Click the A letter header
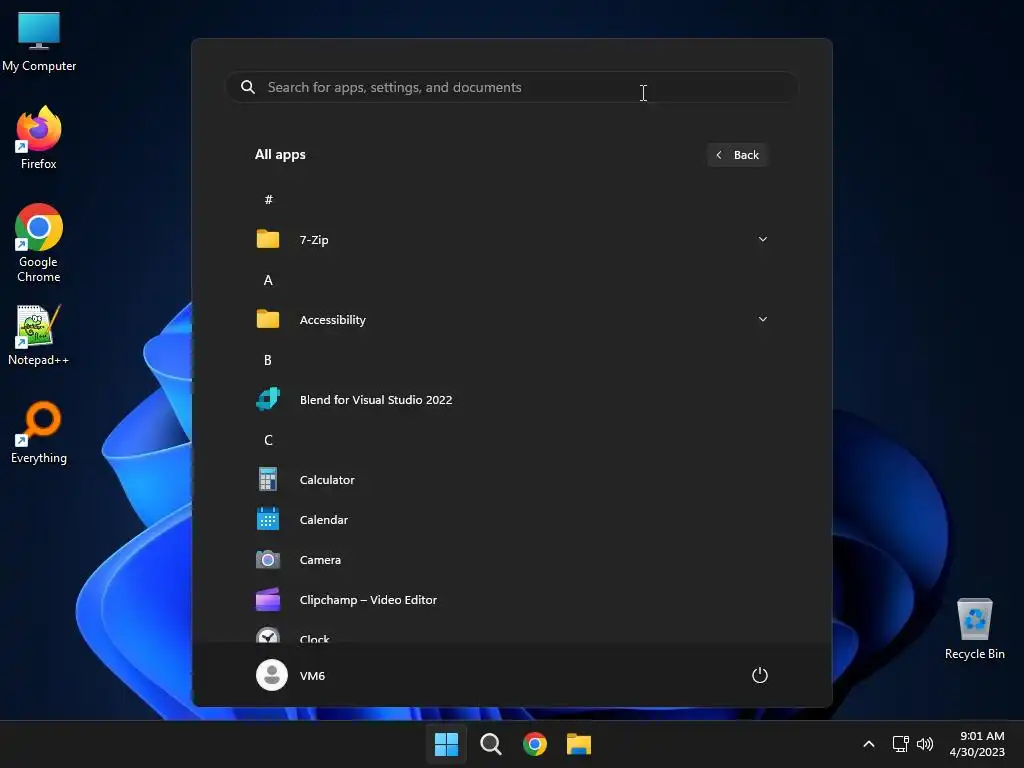This screenshot has width=1024, height=768. [x=268, y=280]
